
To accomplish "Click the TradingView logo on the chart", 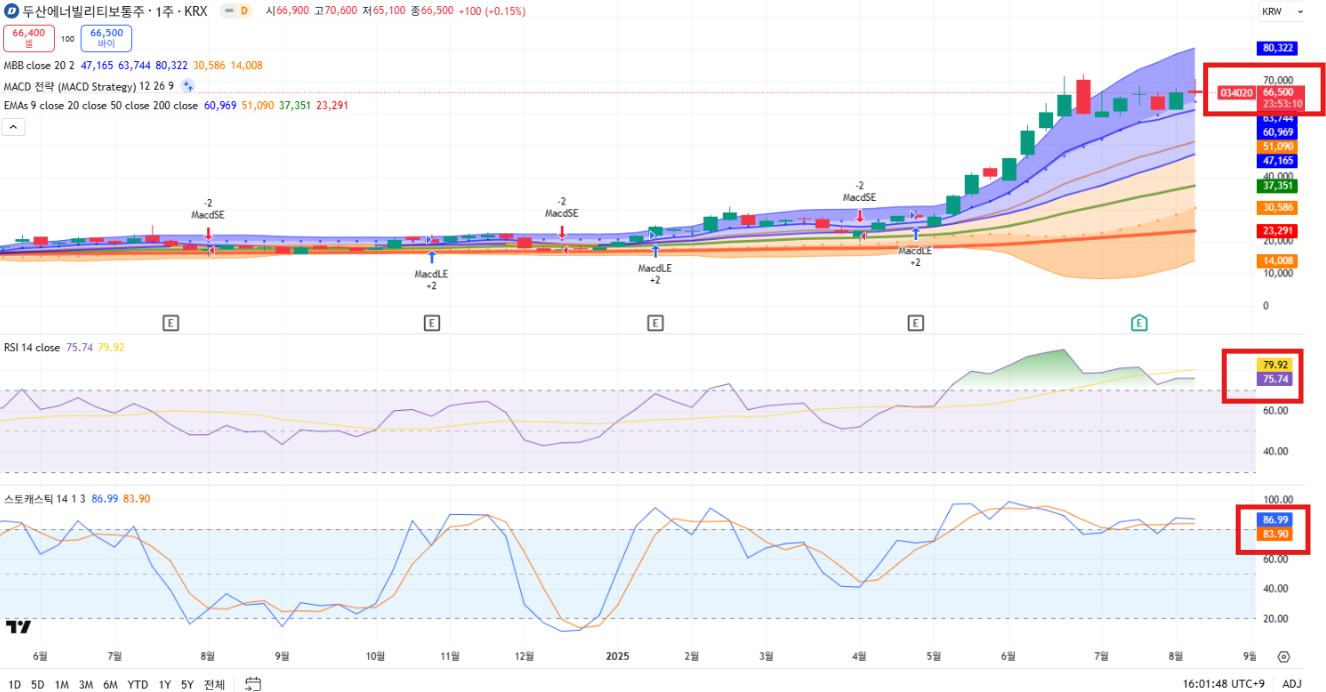I will point(18,627).
